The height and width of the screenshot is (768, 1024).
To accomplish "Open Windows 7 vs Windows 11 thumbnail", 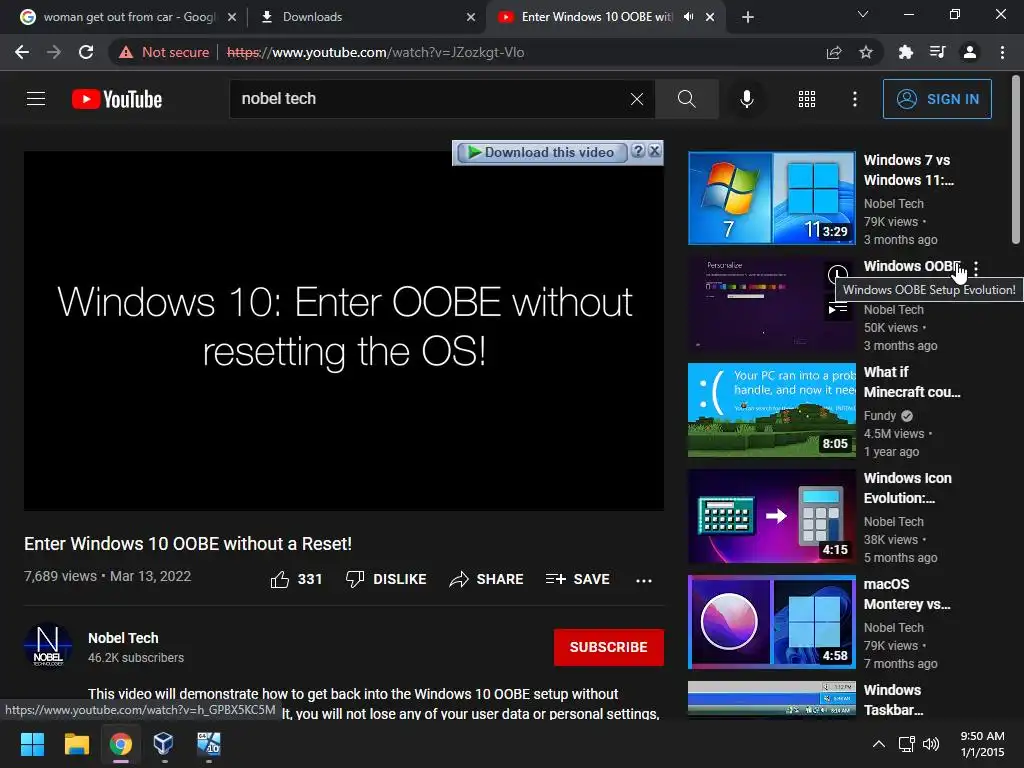I will pos(771,198).
